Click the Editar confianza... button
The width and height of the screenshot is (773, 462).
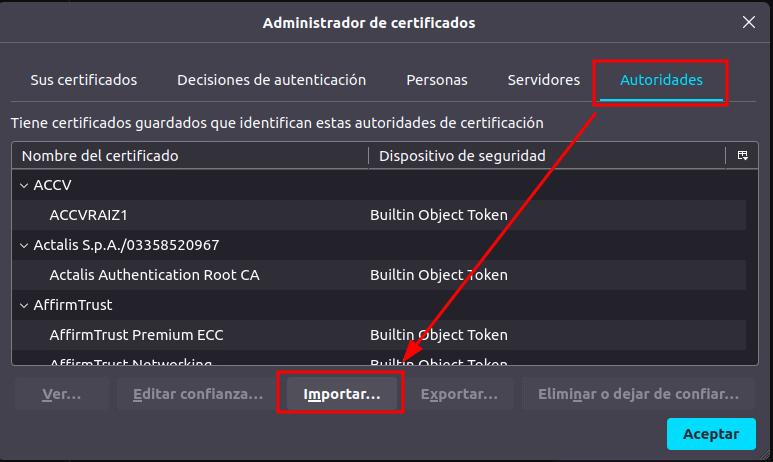[x=198, y=394]
